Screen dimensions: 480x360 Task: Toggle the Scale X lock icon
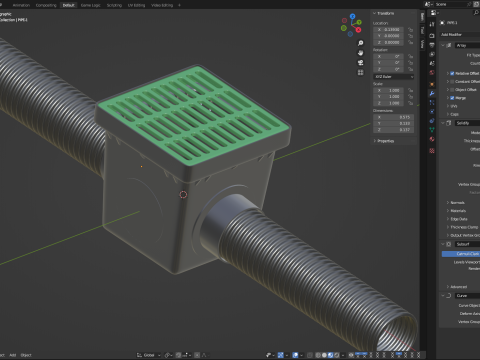tap(411, 90)
